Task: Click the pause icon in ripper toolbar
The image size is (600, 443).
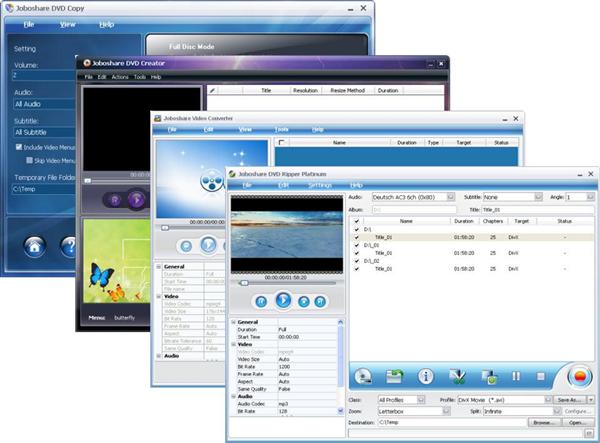Action: click(x=516, y=376)
